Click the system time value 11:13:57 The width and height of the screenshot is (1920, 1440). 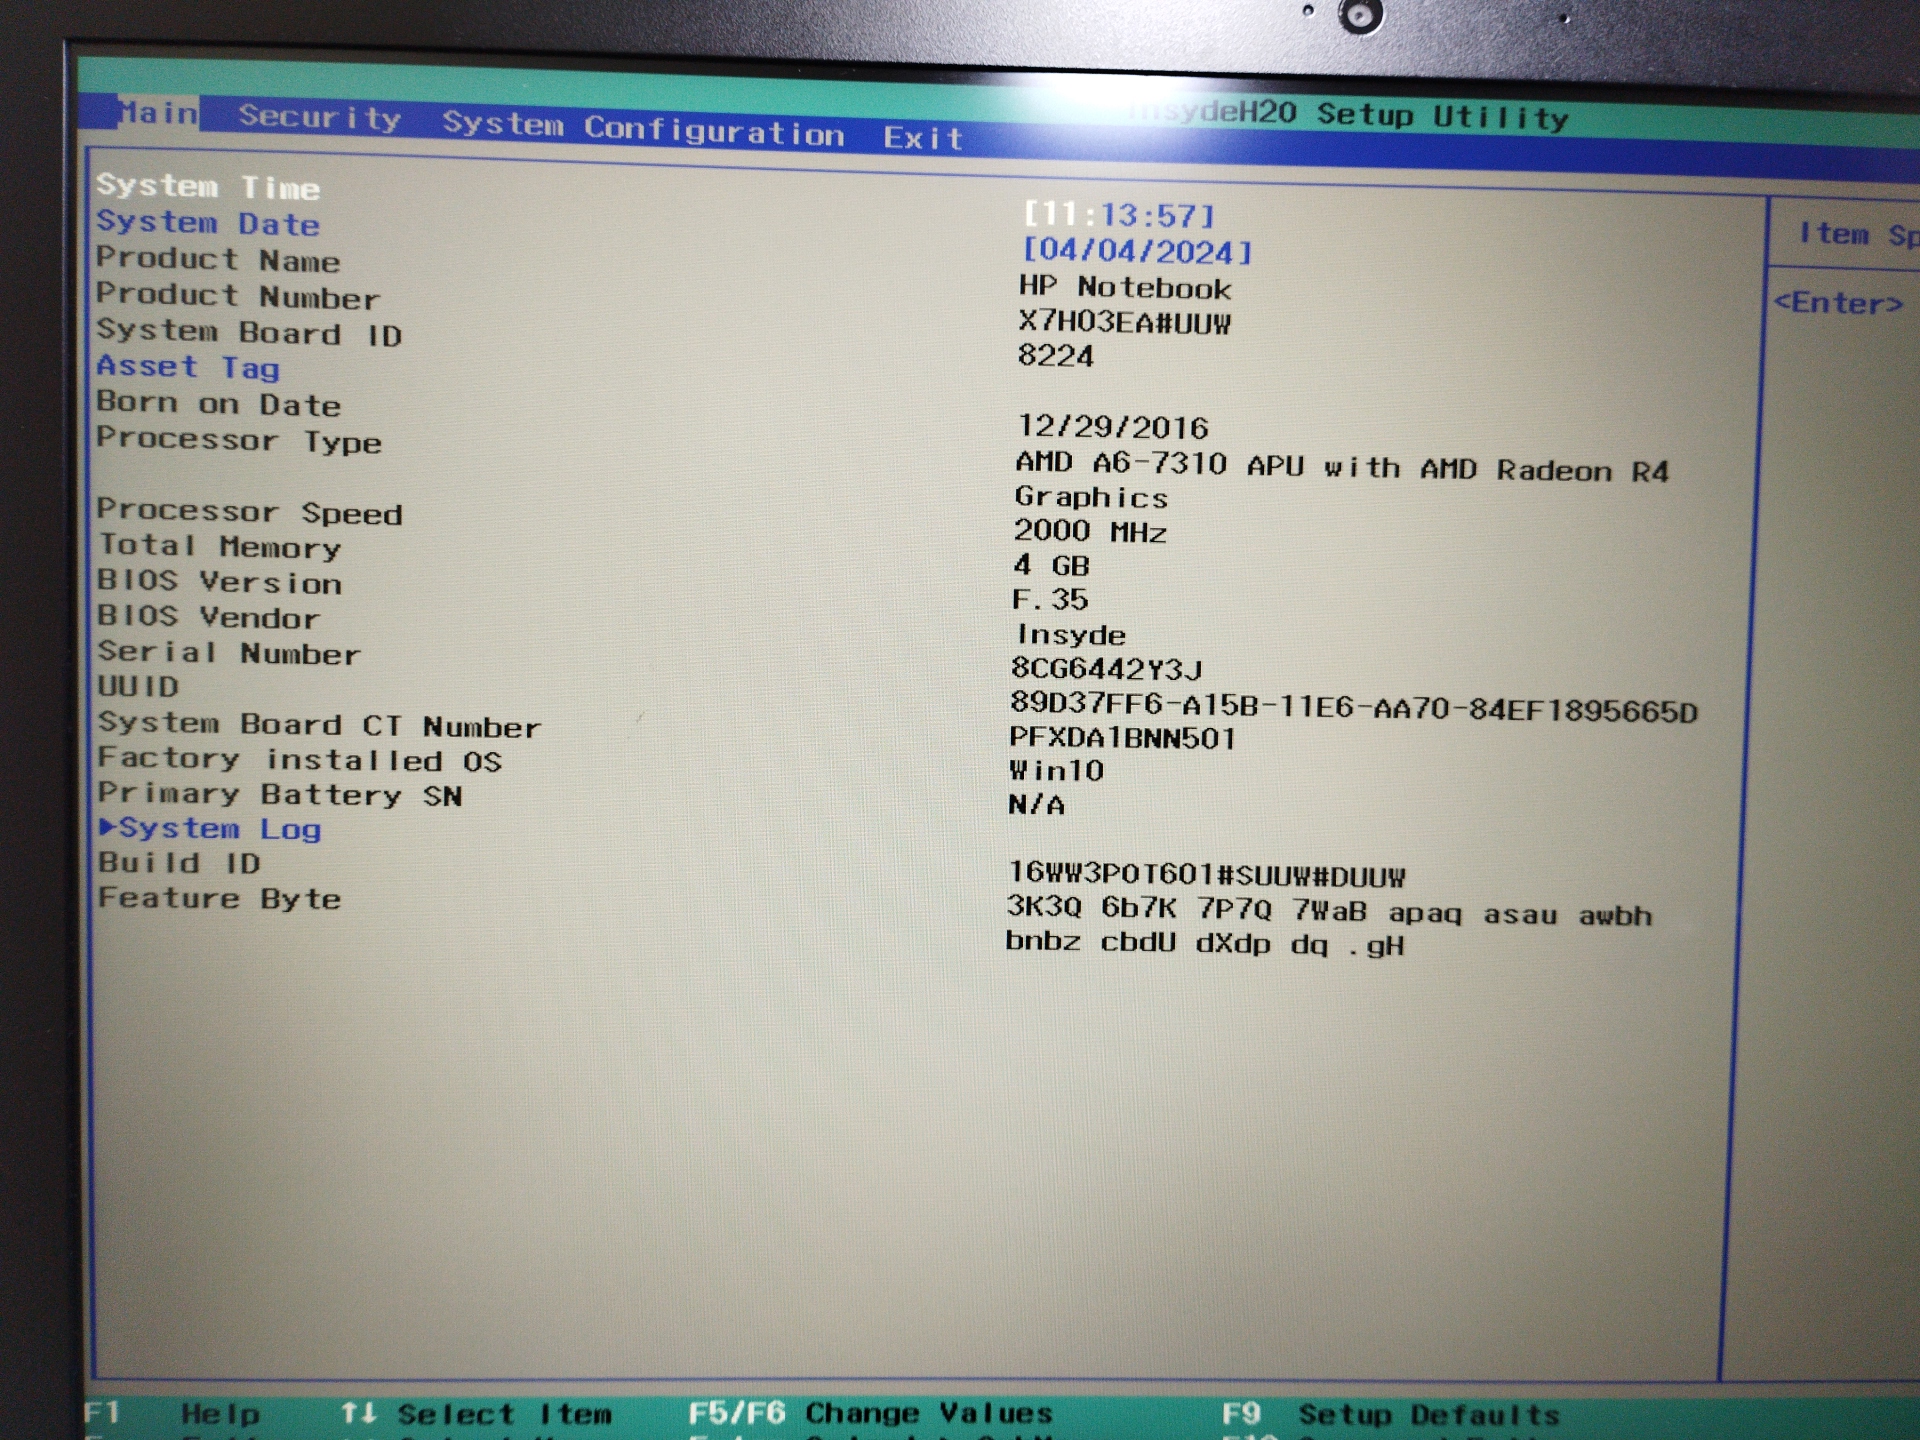pos(1119,215)
